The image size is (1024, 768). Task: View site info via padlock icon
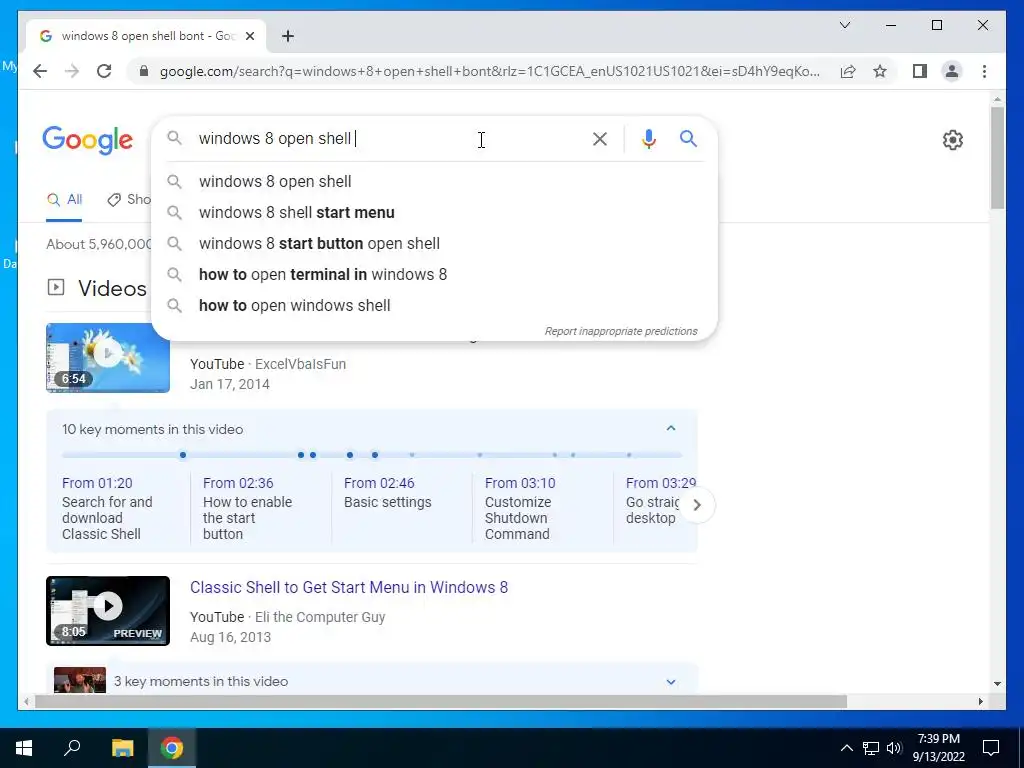coord(144,71)
